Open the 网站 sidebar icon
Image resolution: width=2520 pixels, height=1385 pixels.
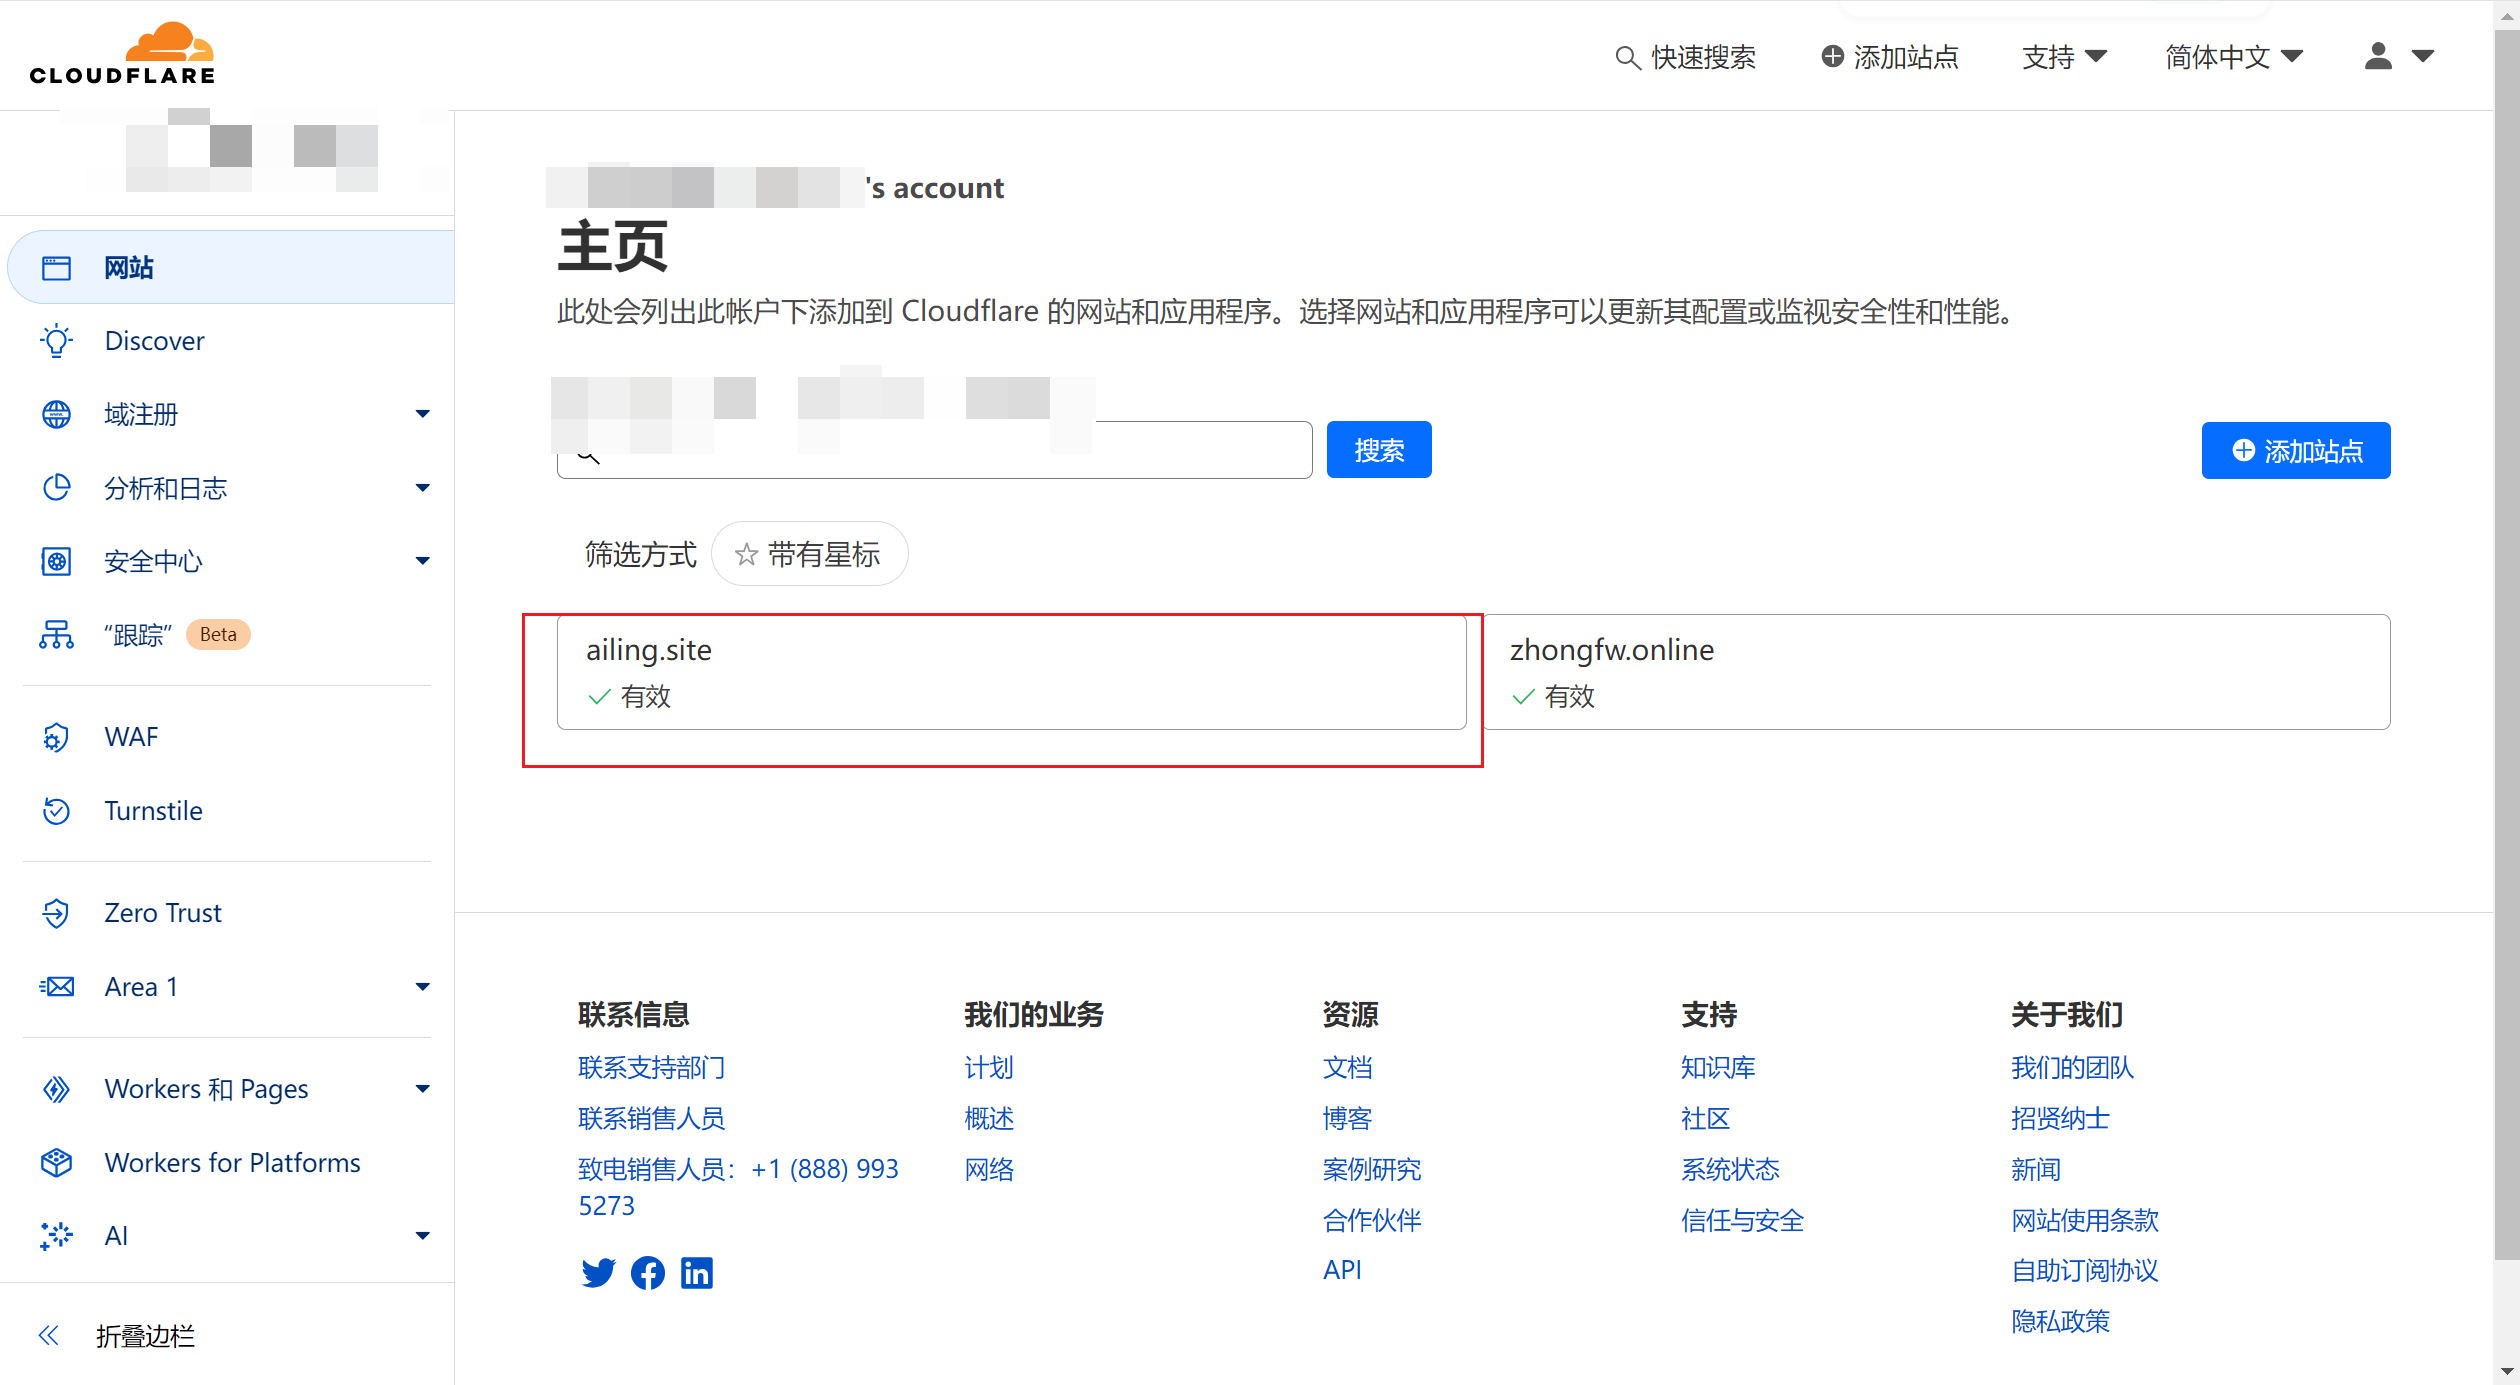pyautogui.click(x=56, y=268)
